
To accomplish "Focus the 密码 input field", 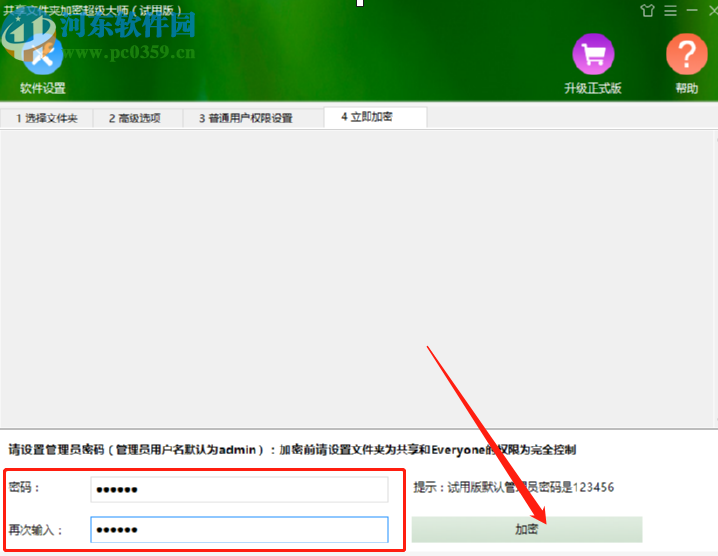I will [239, 489].
